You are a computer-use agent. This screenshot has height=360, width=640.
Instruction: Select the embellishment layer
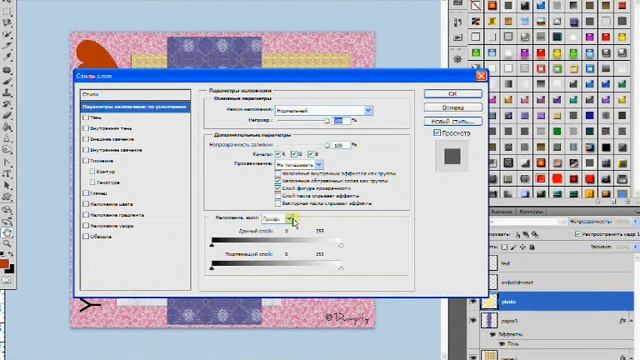561,282
